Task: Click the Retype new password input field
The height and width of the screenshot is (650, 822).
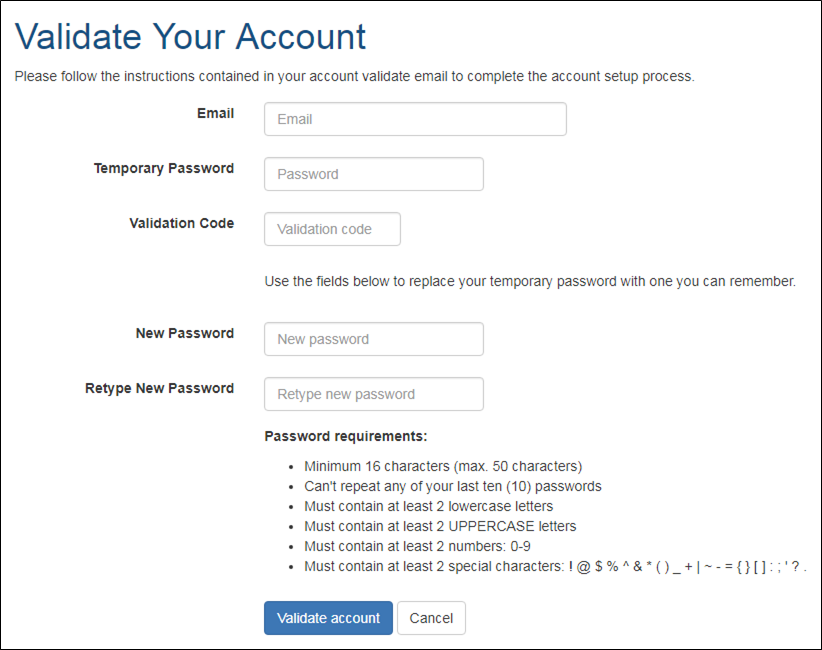Action: pyautogui.click(x=373, y=393)
